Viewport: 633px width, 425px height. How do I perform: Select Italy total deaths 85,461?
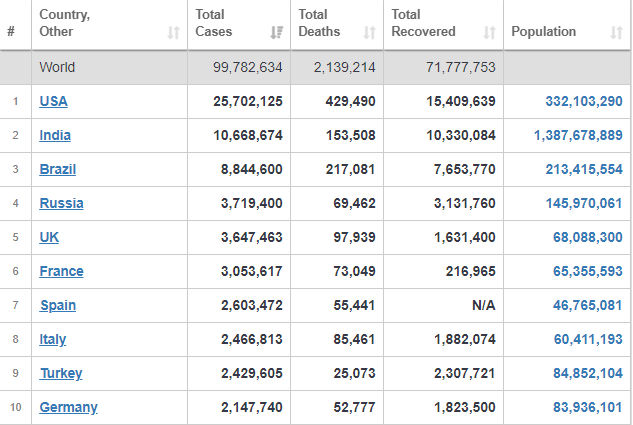coord(354,339)
